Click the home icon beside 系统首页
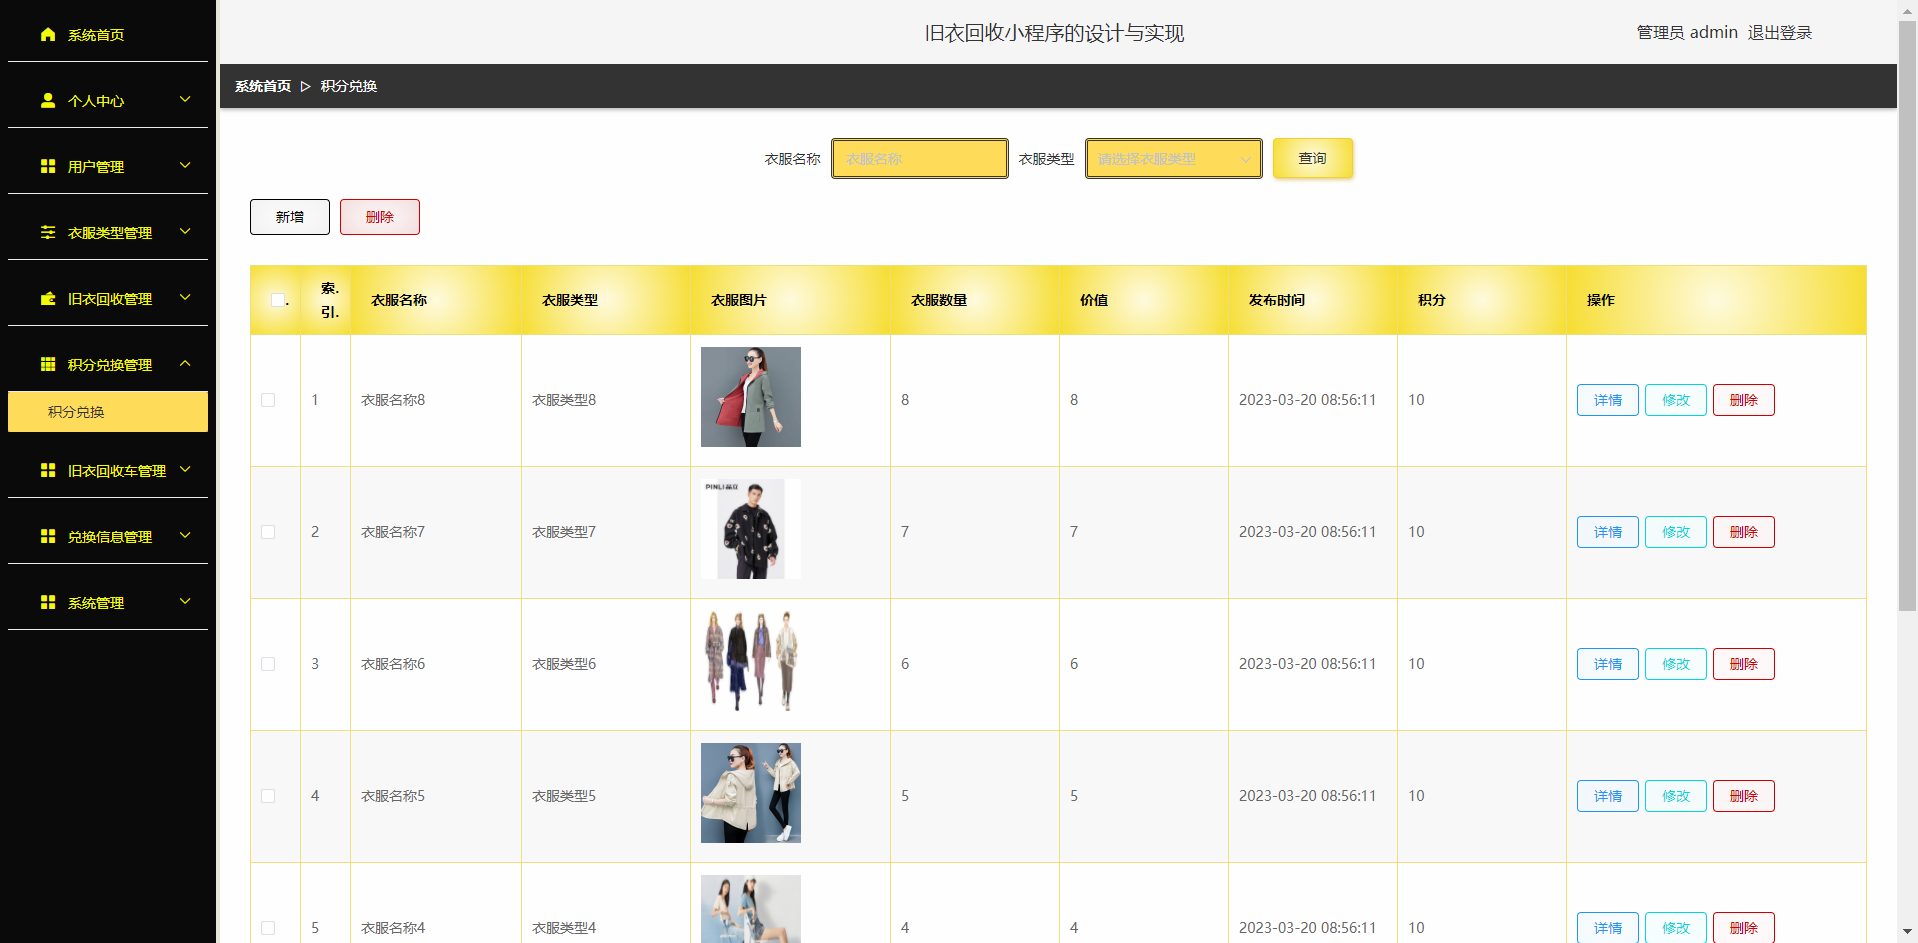This screenshot has width=1918, height=943. pyautogui.click(x=48, y=35)
